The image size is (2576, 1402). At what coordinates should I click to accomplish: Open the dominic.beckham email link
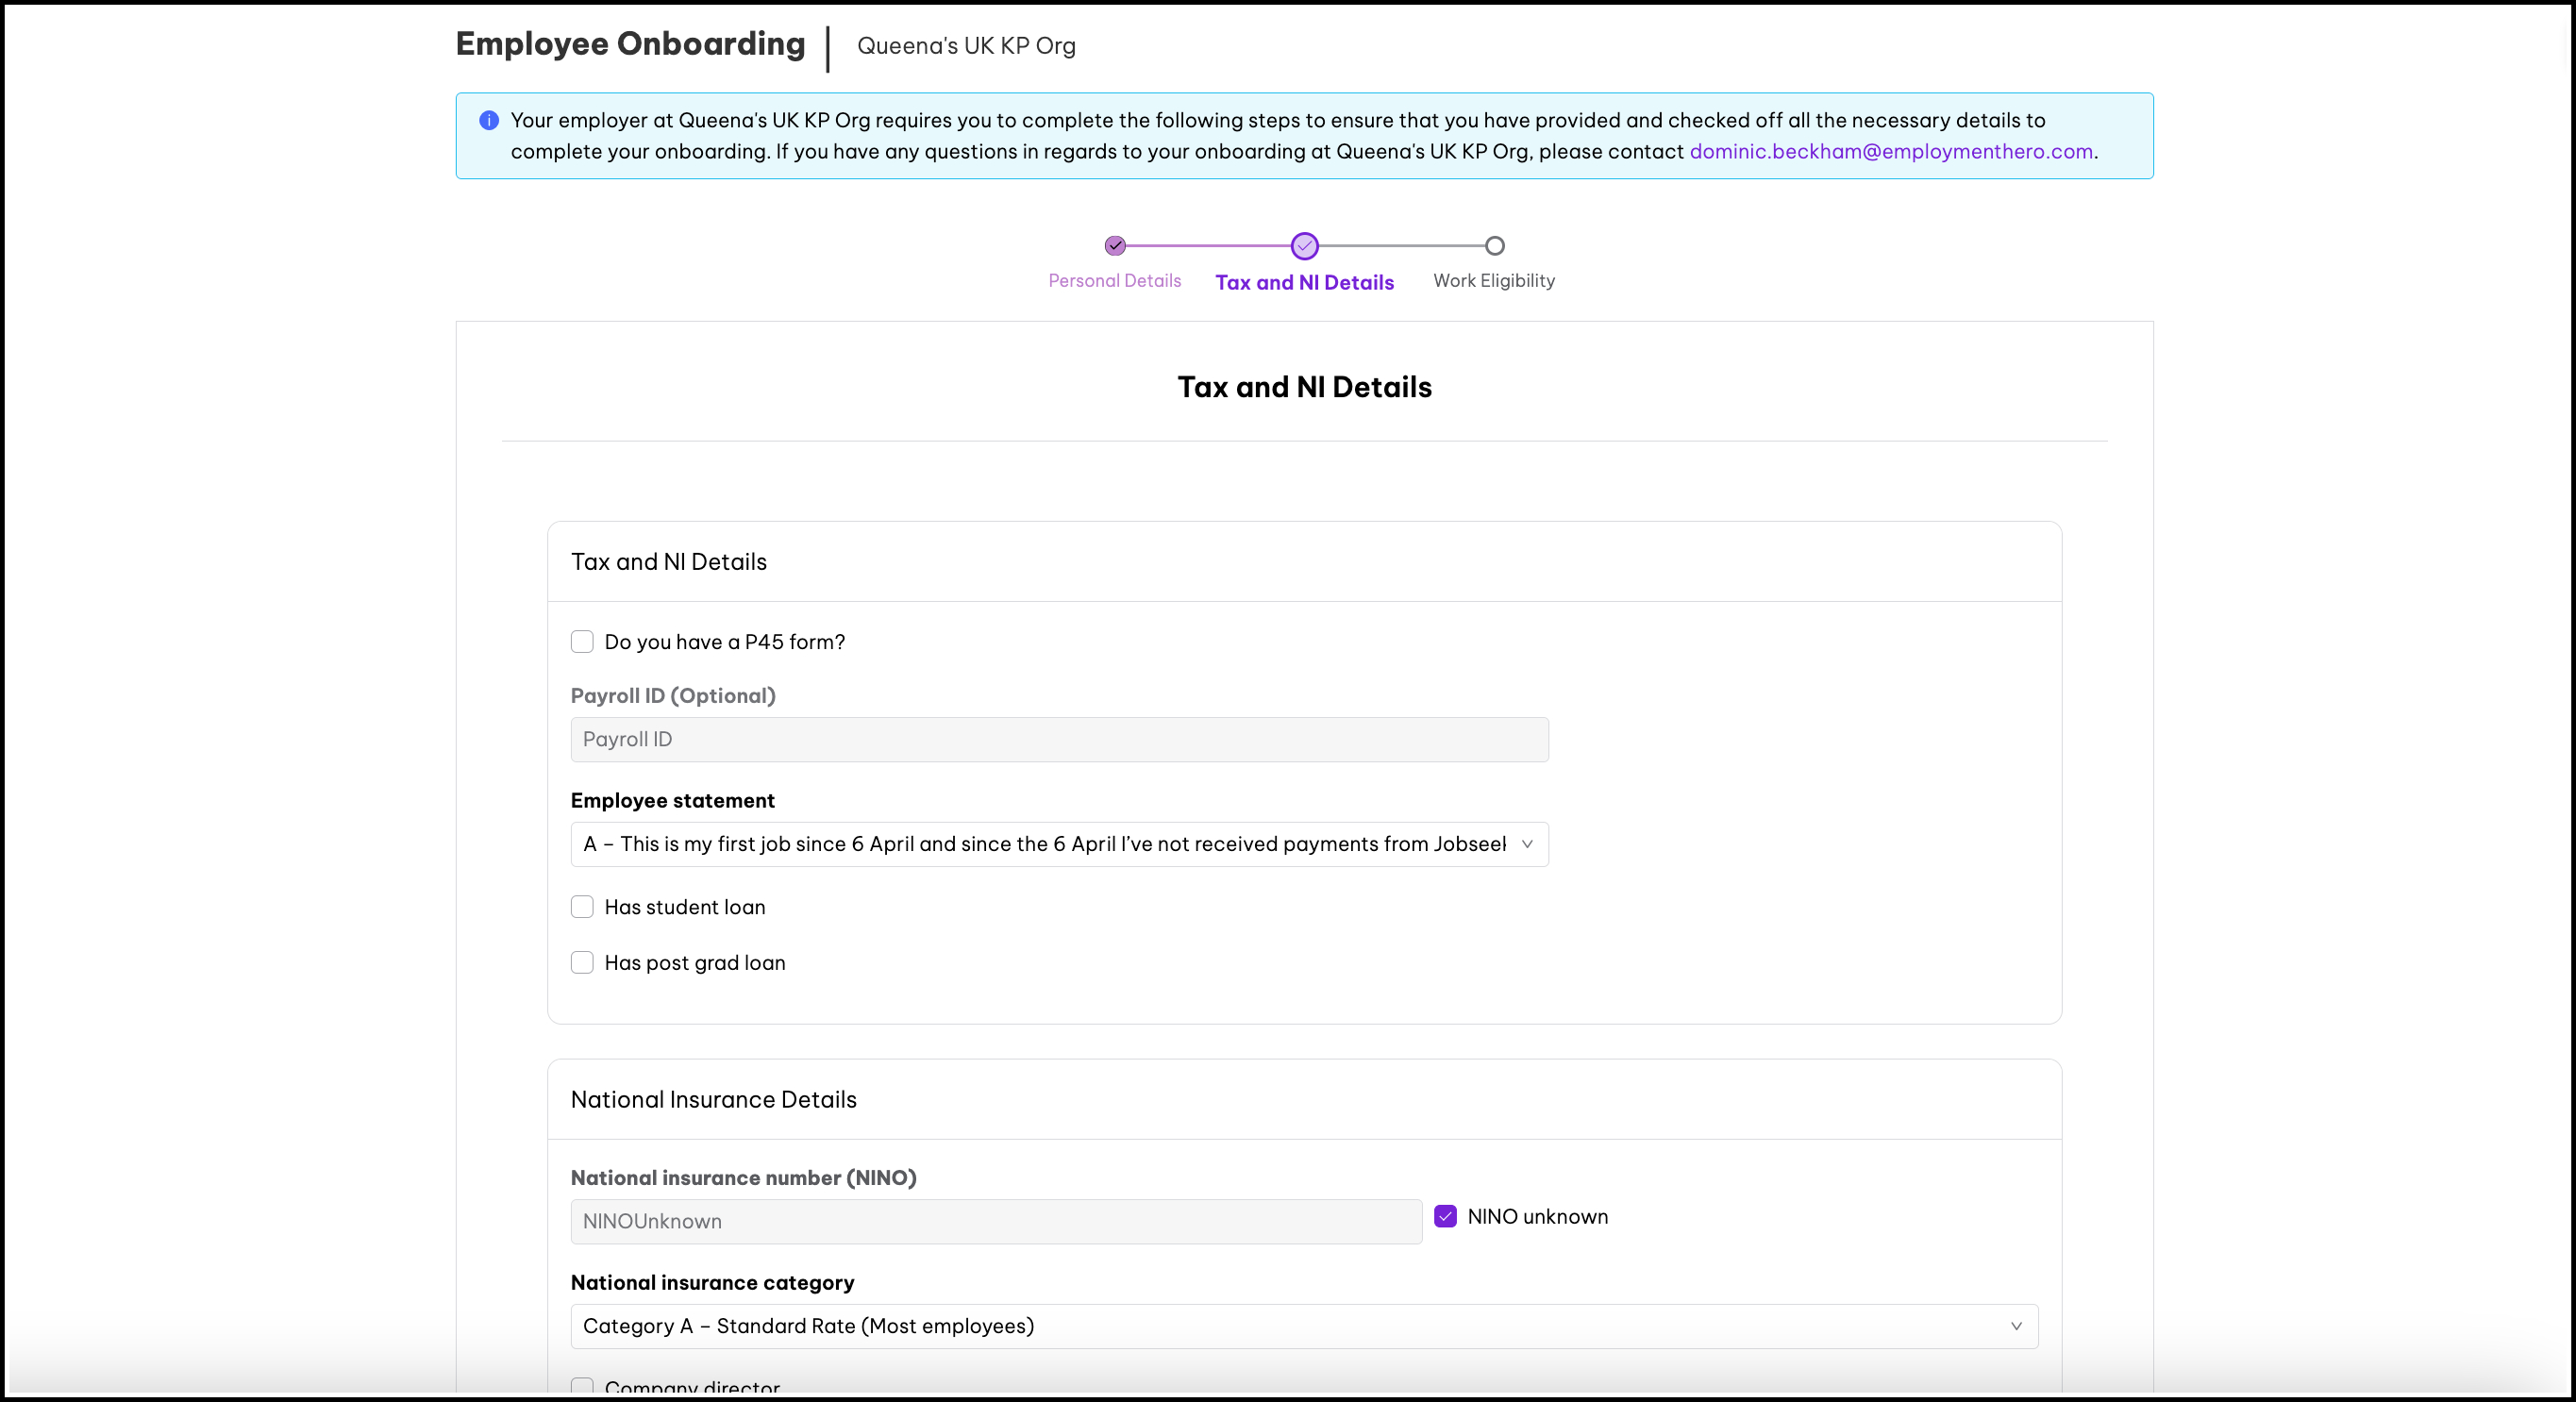(1891, 152)
